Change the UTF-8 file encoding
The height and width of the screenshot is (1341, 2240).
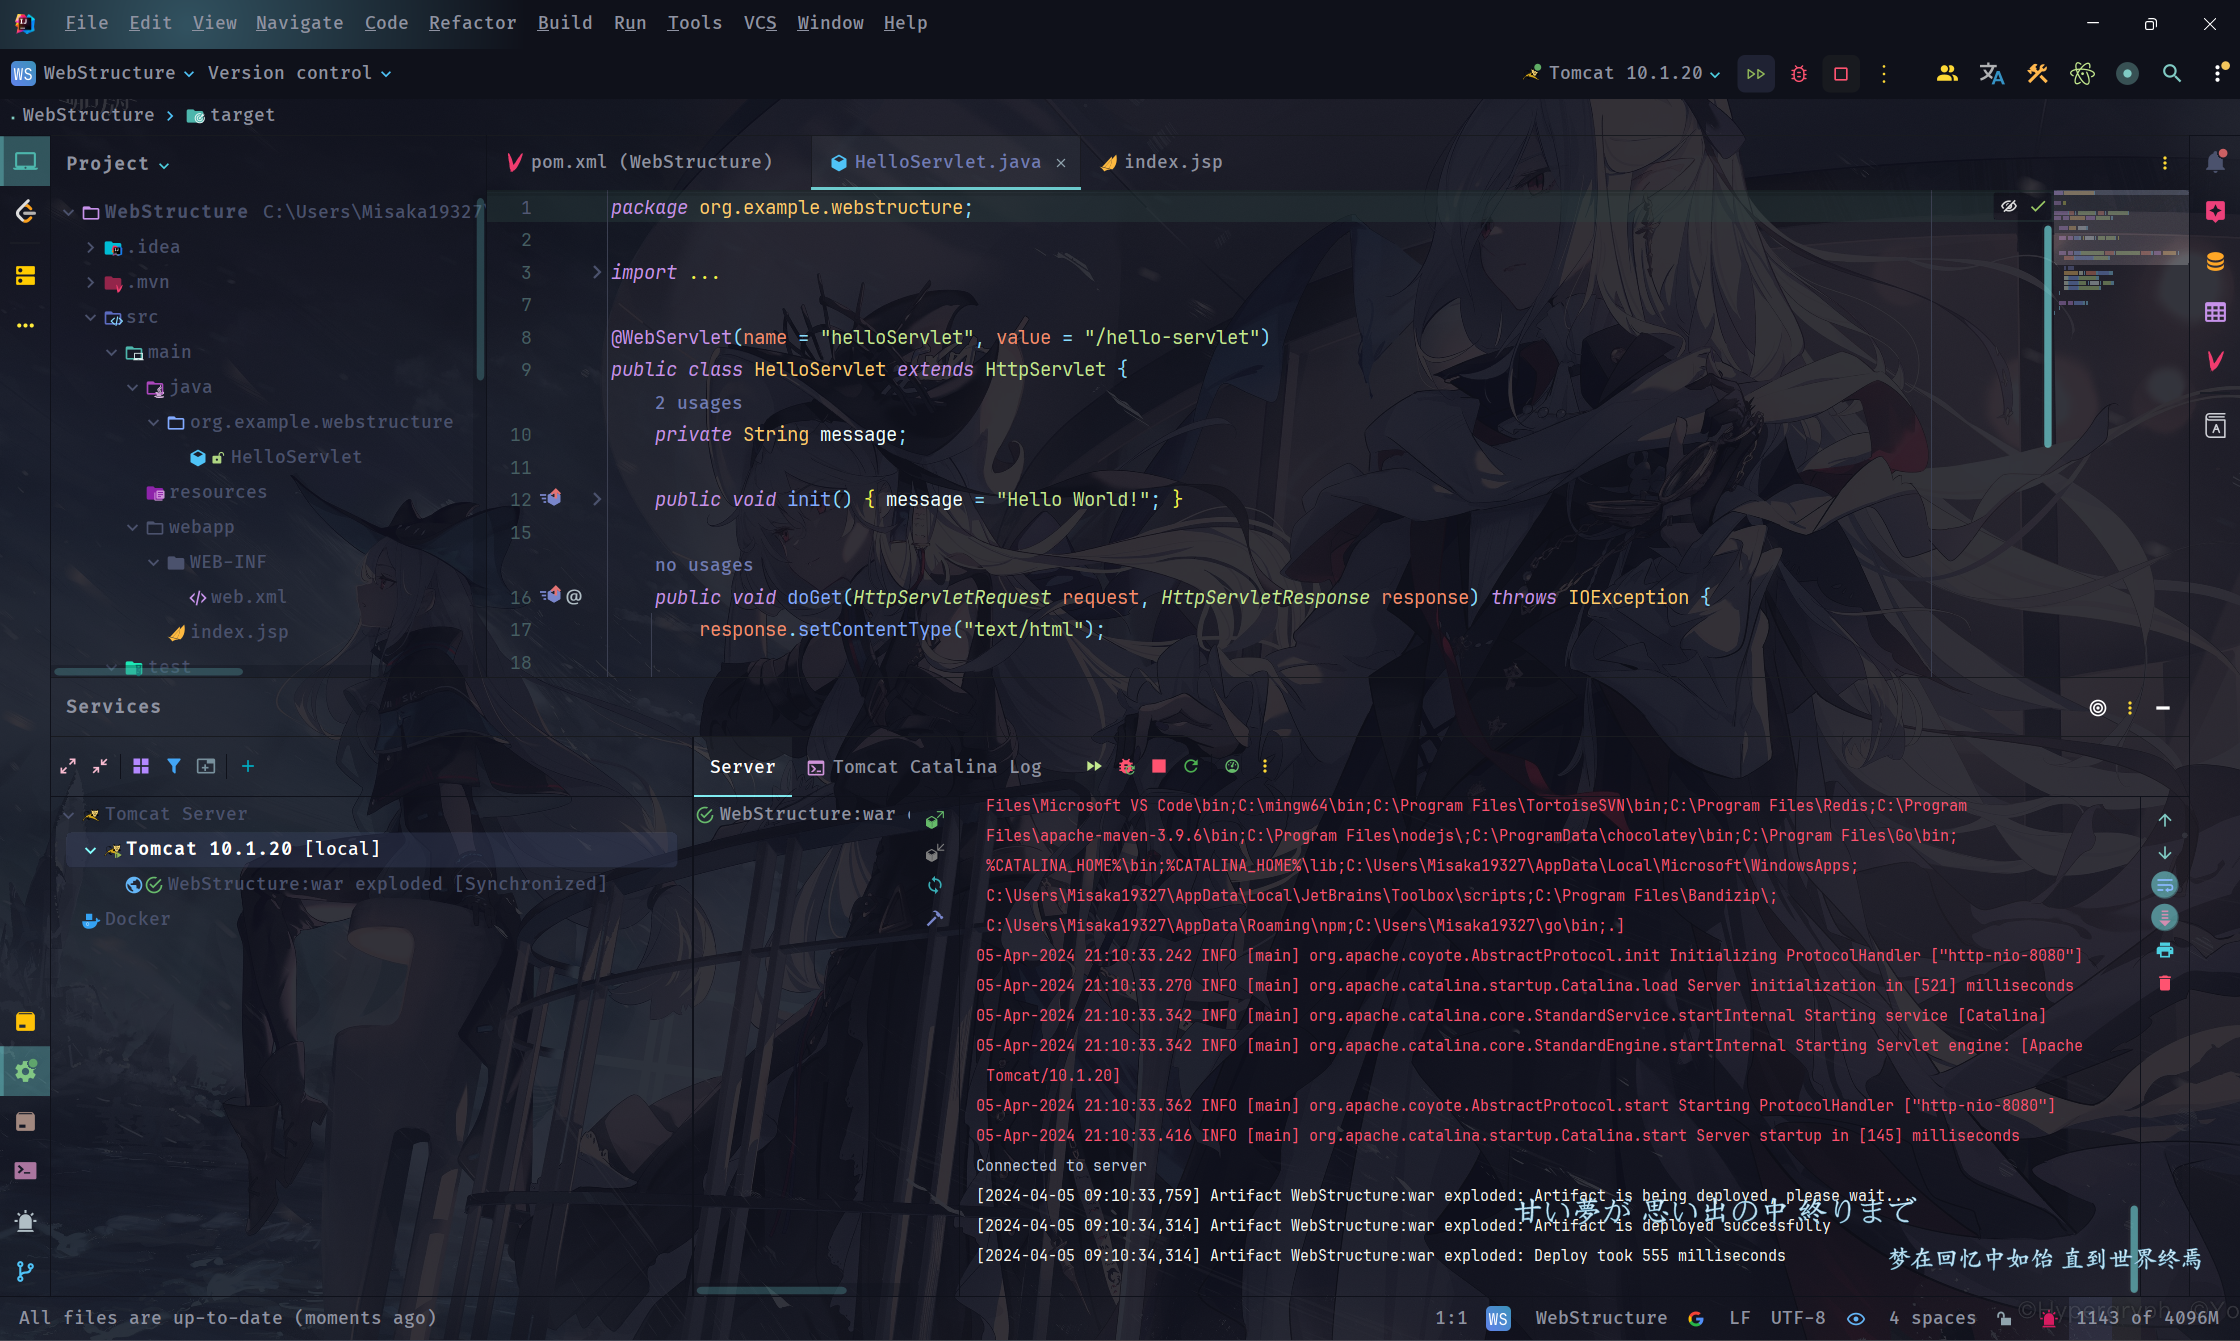[x=1797, y=1318]
